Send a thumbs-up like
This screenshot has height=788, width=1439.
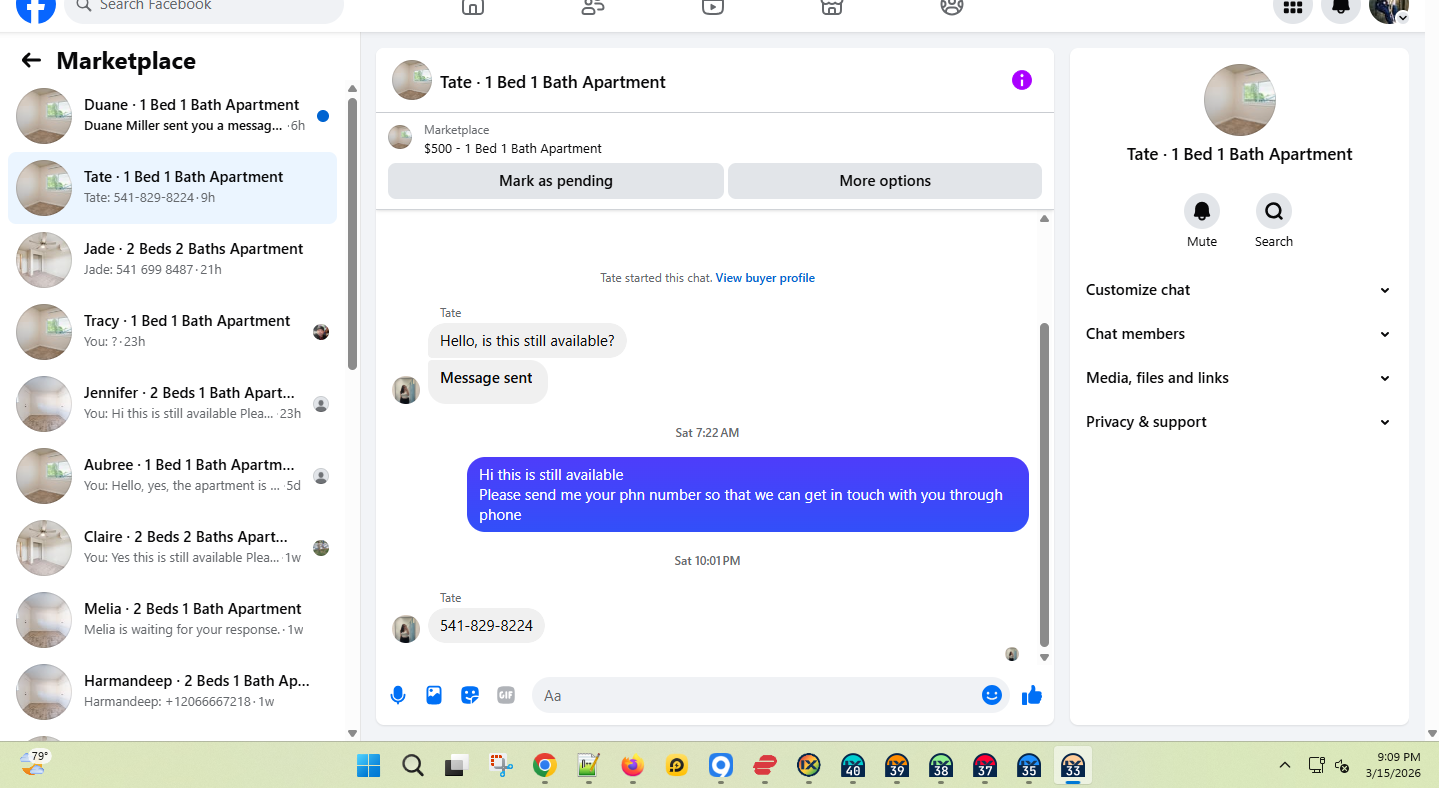coord(1032,695)
